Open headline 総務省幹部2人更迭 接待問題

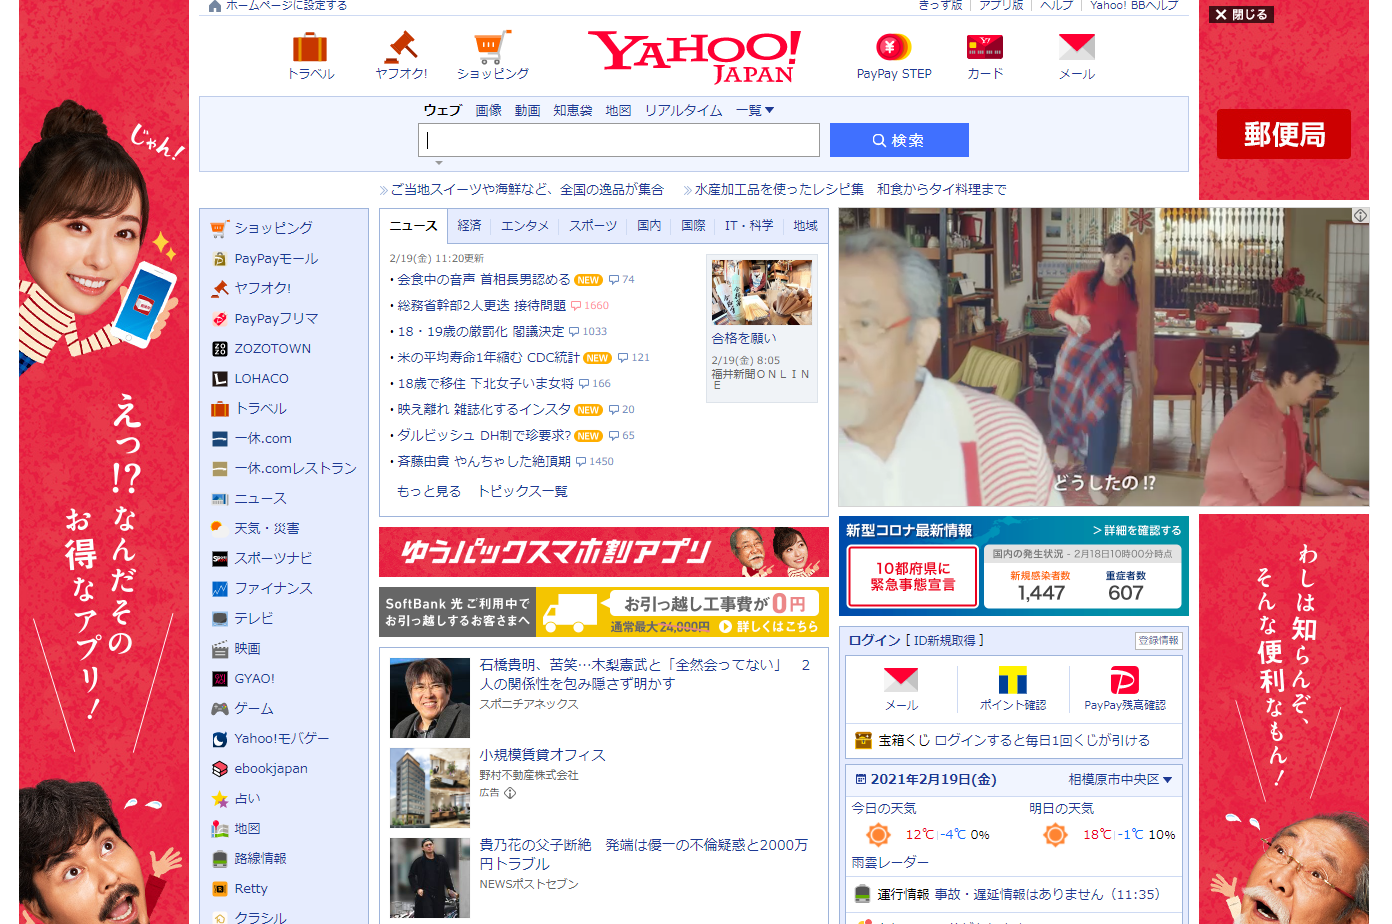coord(481,306)
